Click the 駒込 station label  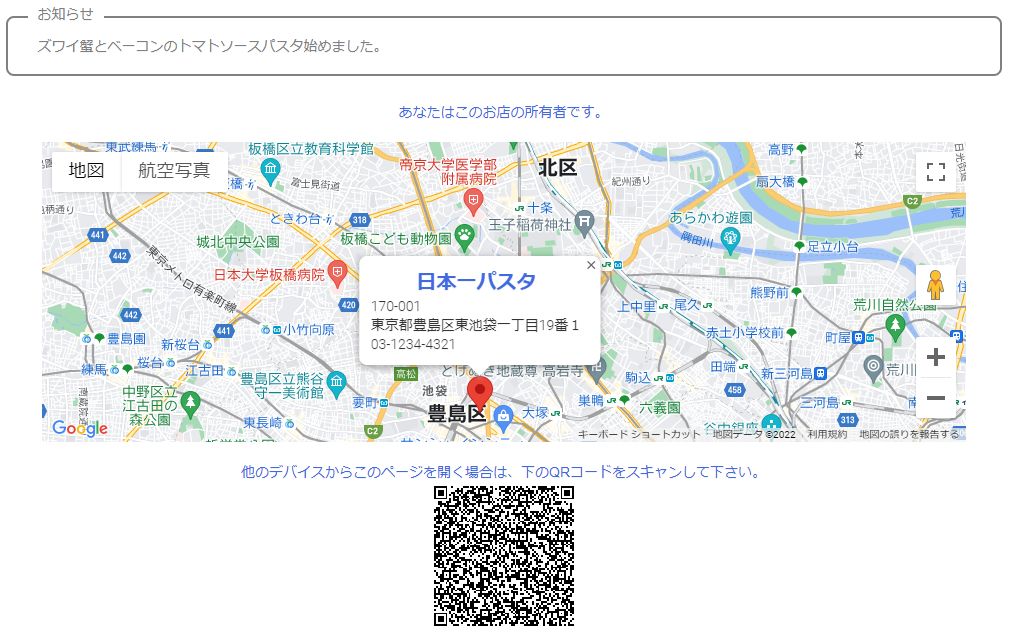click(638, 378)
